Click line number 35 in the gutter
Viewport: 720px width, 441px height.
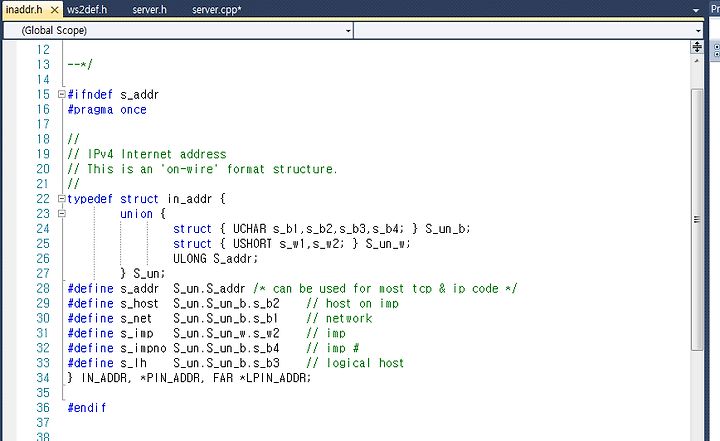43,393
